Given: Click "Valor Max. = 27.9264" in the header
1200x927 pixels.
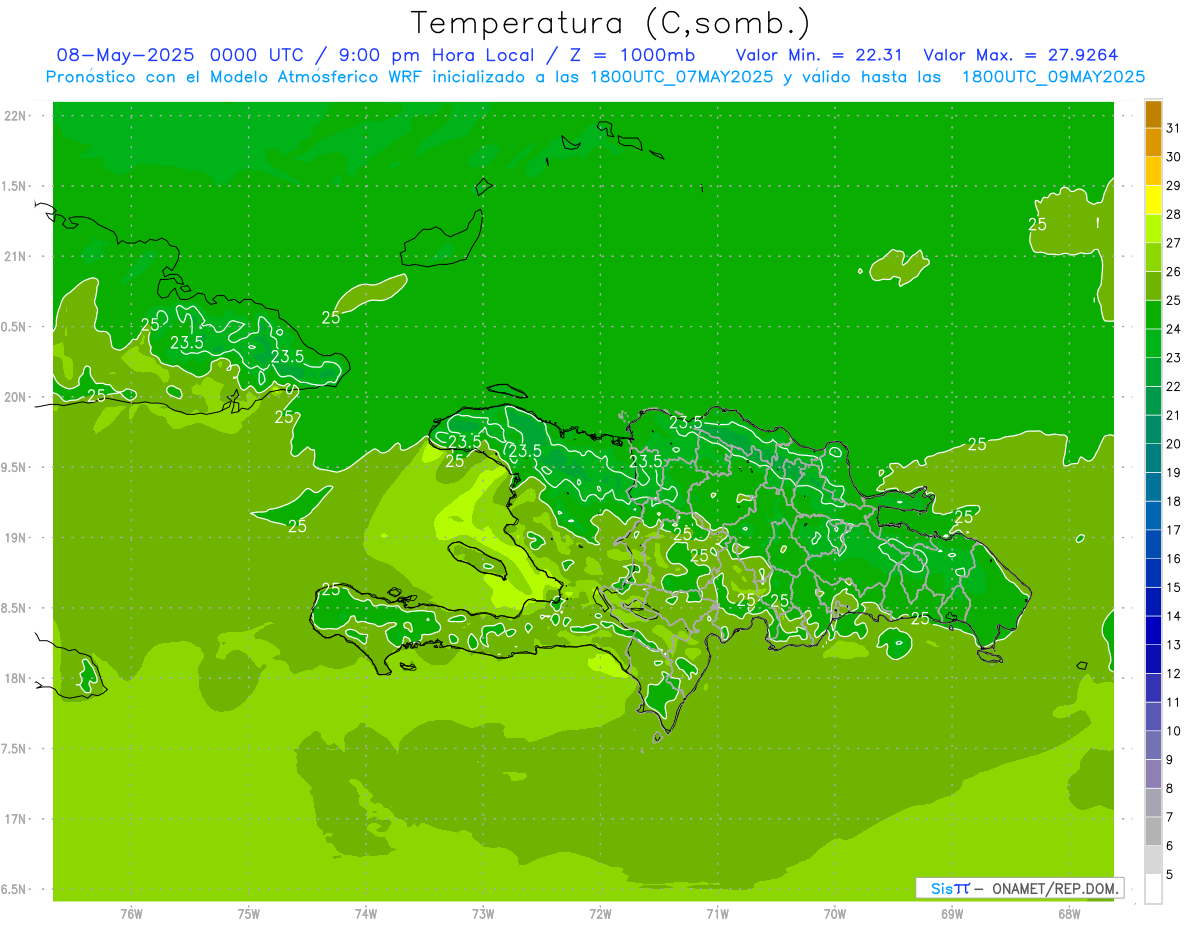Looking at the screenshot, I should [x=1021, y=55].
